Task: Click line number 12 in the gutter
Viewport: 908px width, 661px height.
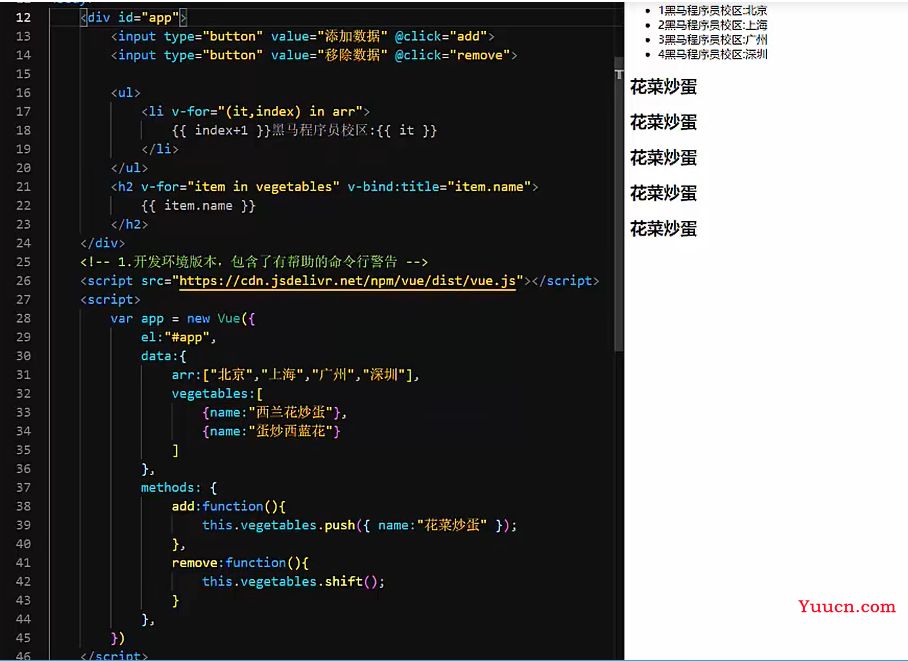Action: (x=23, y=17)
